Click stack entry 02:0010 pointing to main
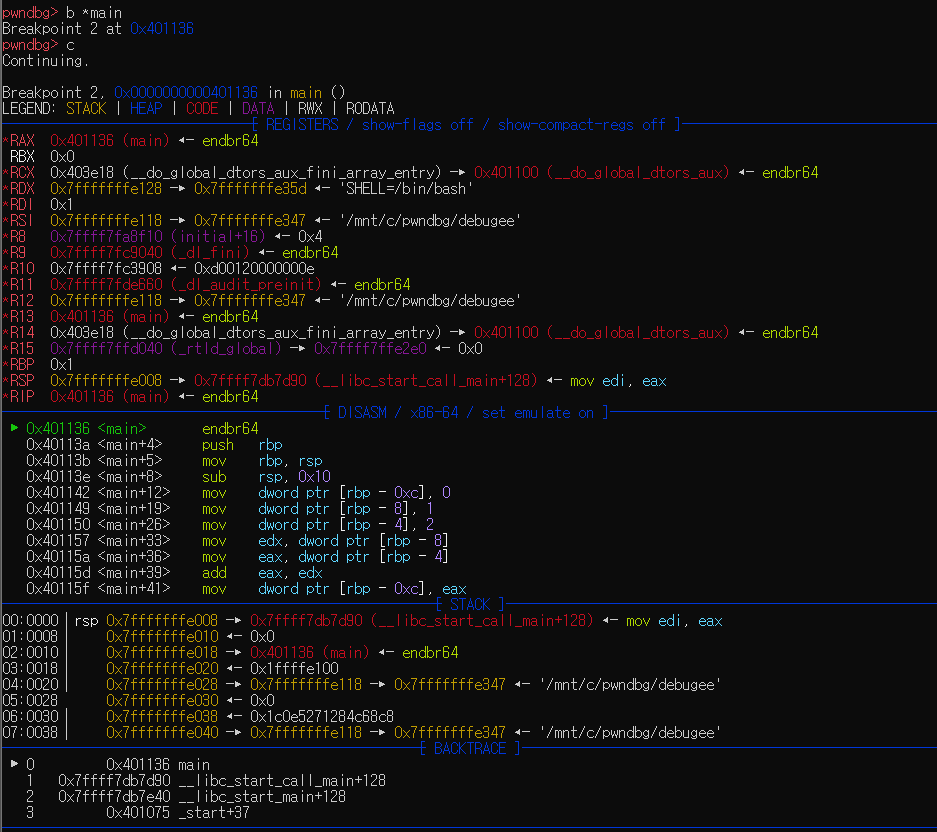937x832 pixels. [230, 653]
